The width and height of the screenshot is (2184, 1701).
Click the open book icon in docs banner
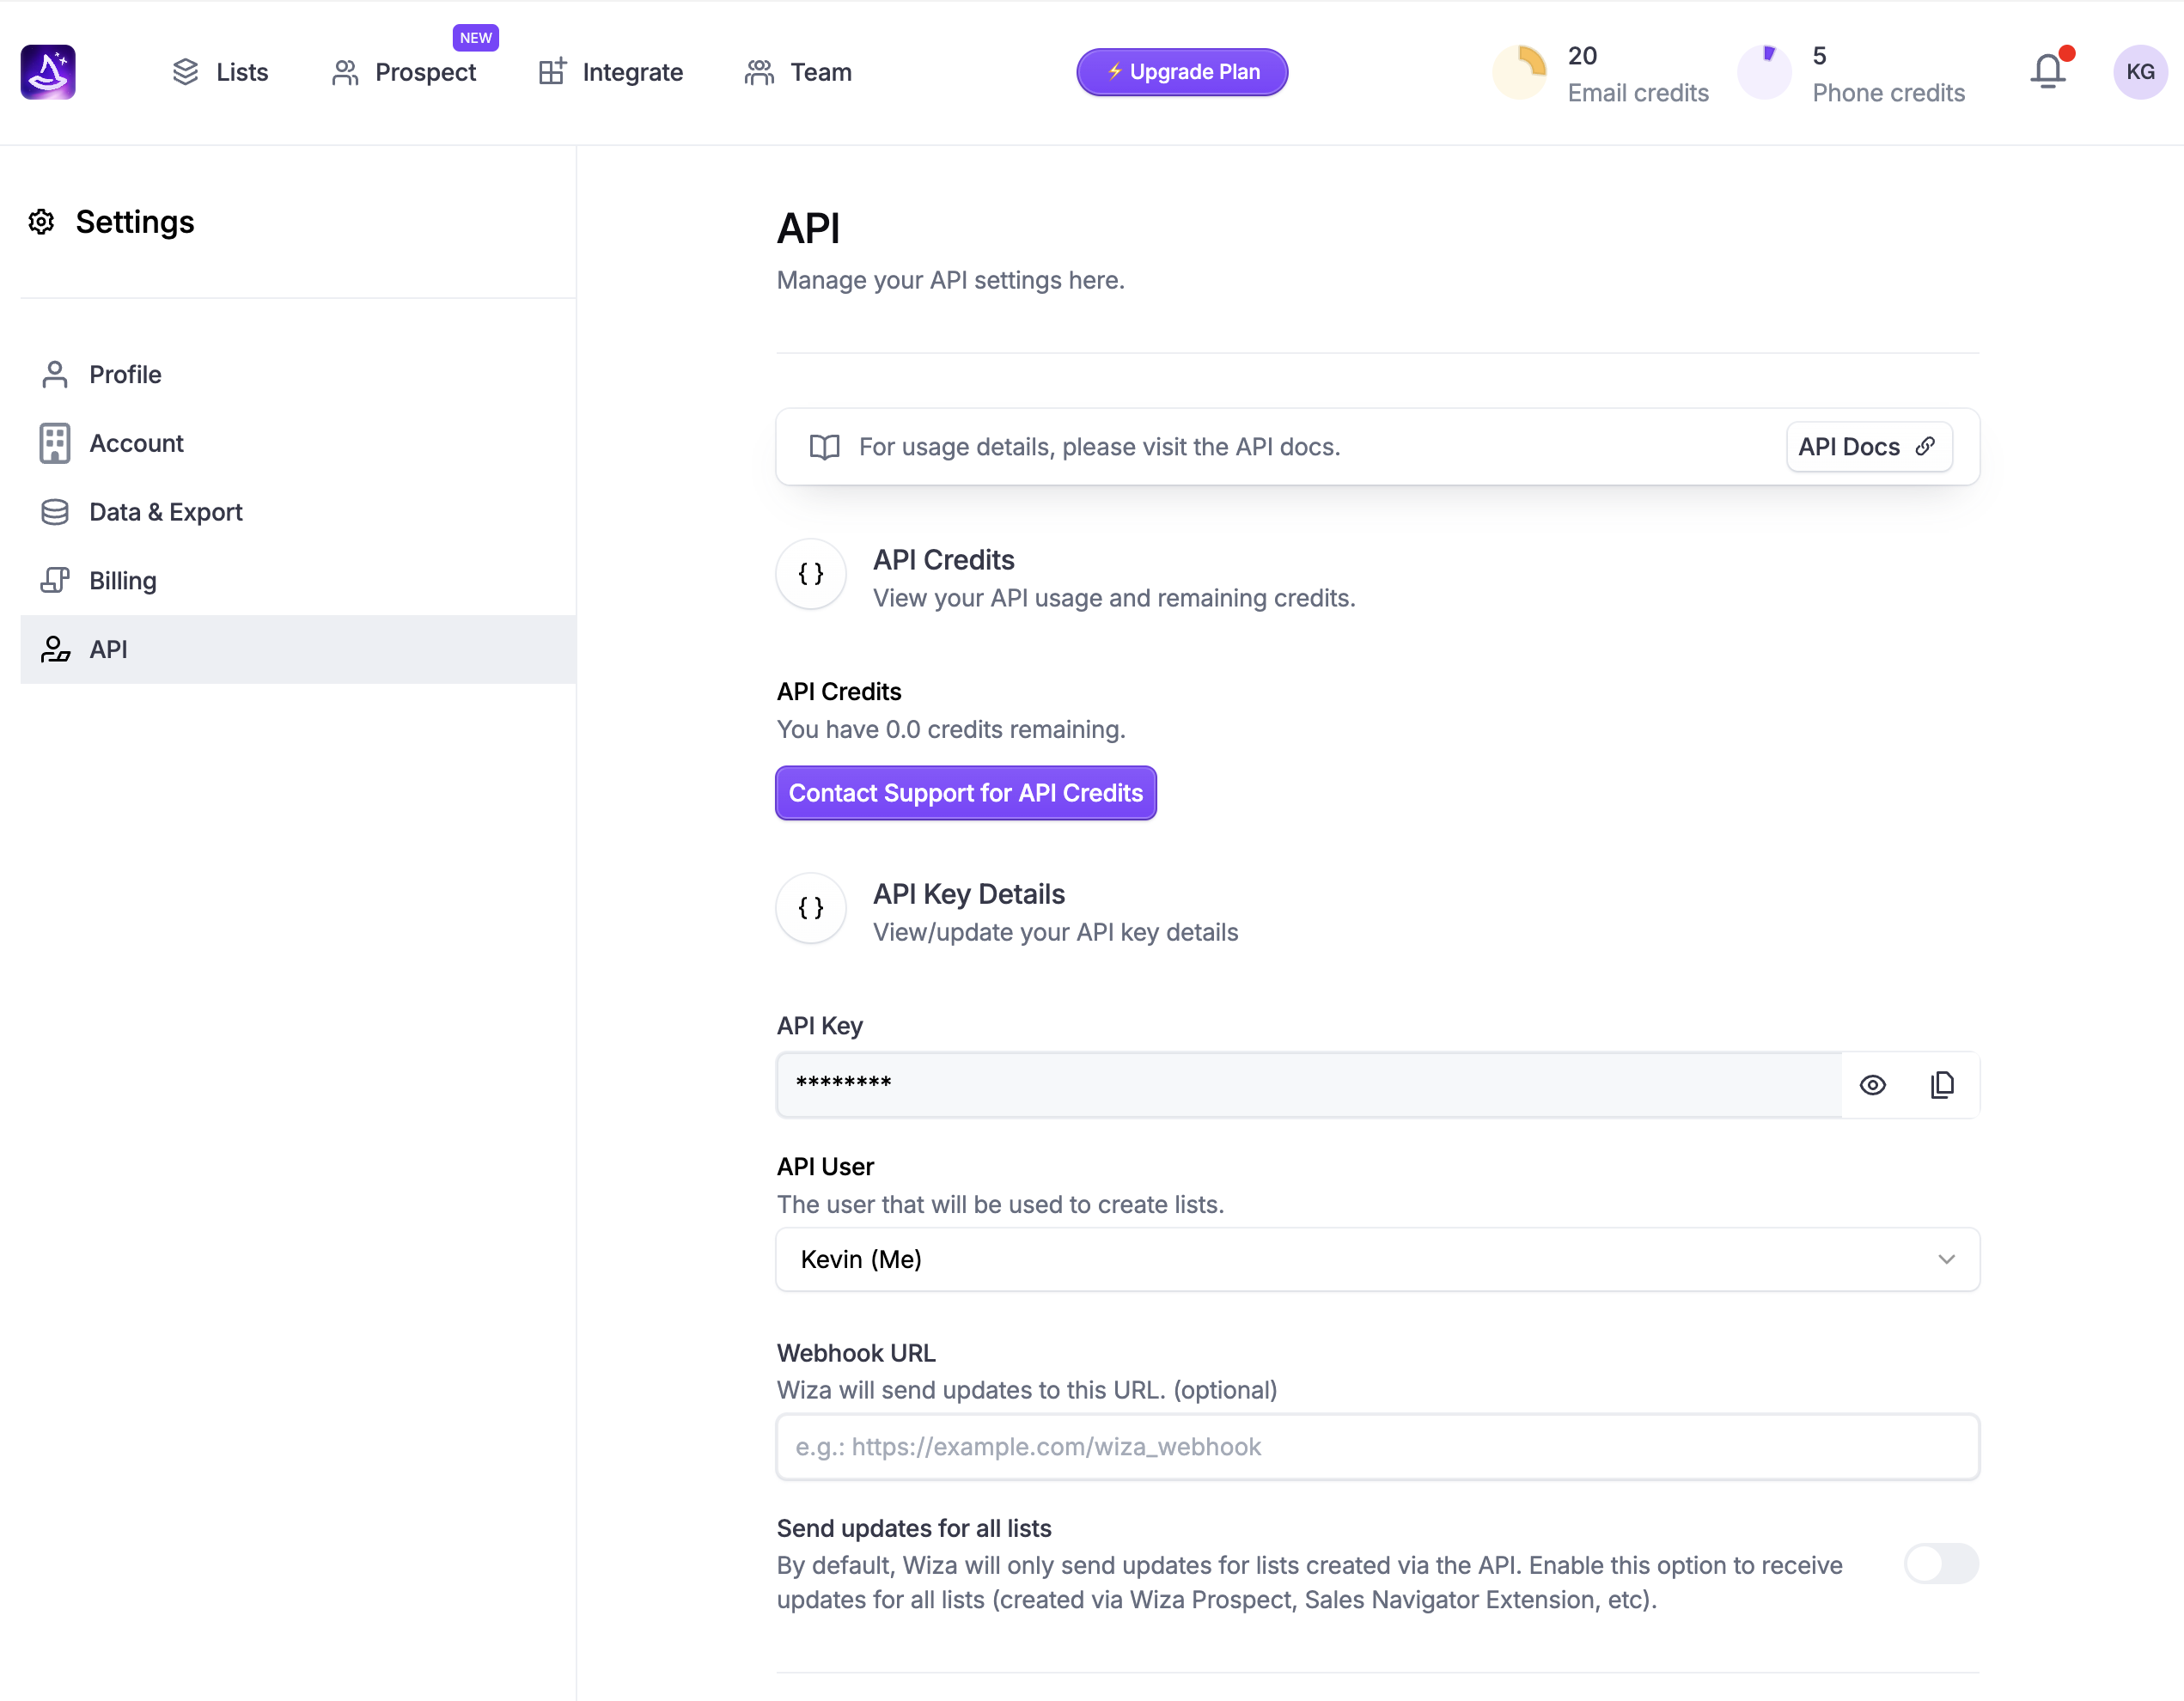coord(824,447)
